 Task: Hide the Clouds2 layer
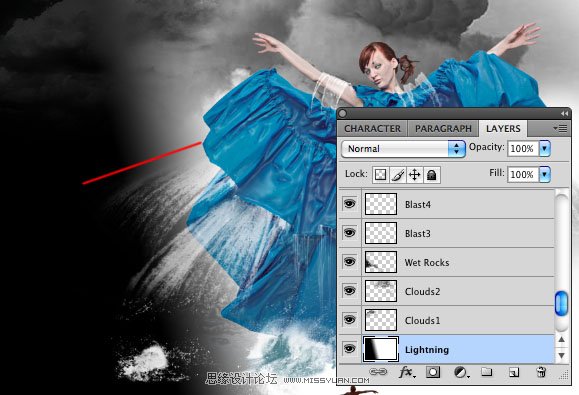[349, 291]
